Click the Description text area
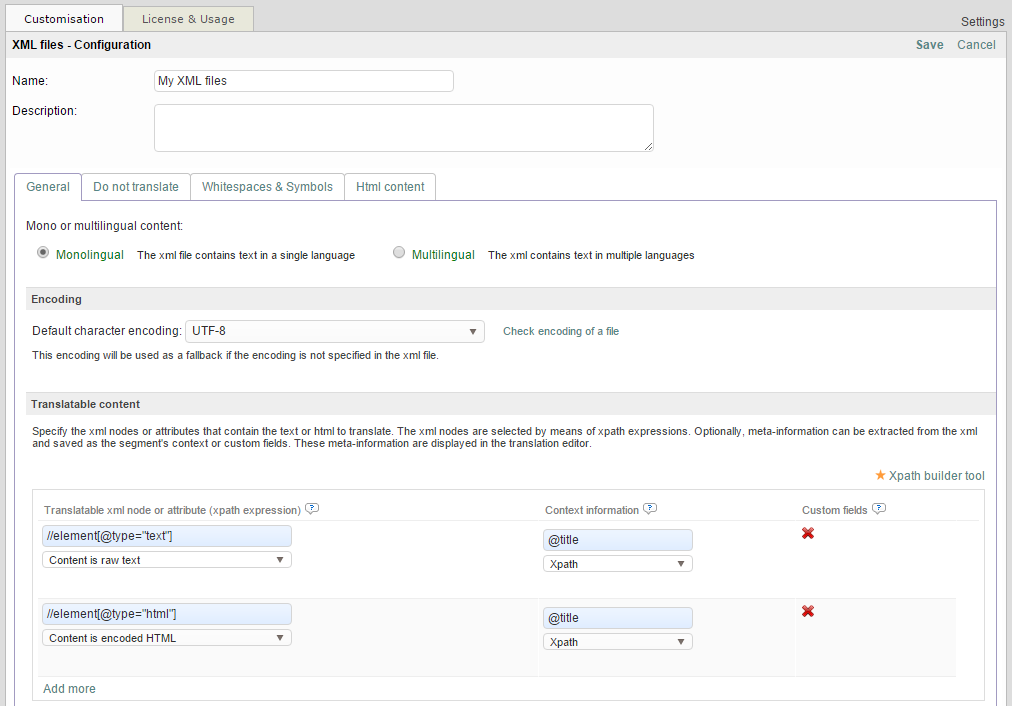Screen dimensions: 1012x706 point(403,128)
